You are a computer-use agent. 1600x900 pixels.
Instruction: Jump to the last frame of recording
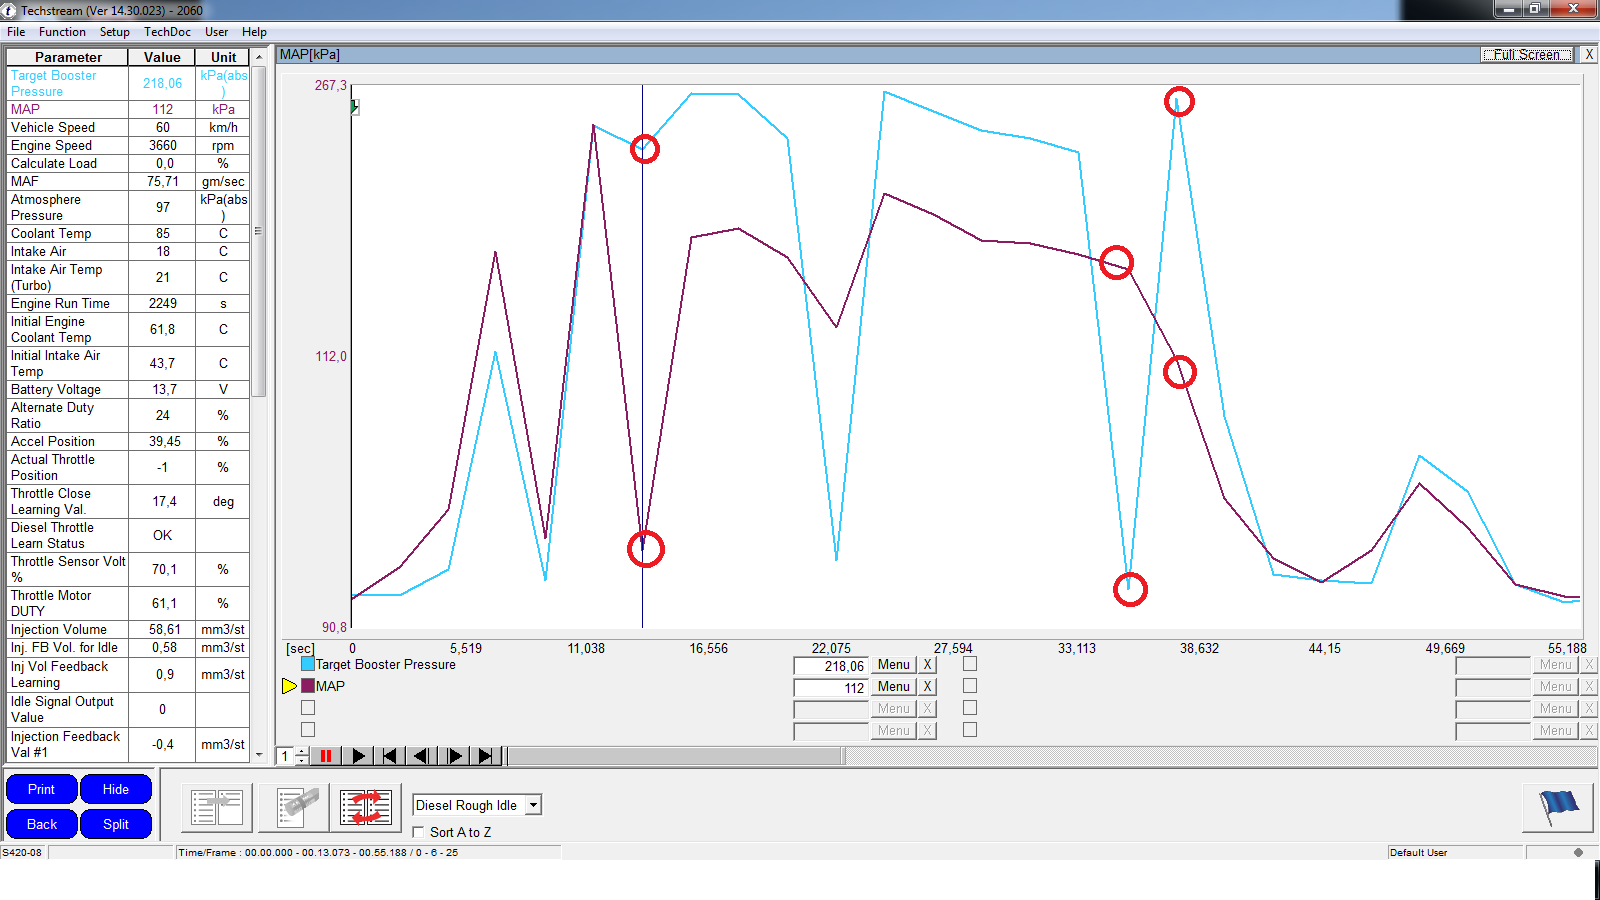486,756
